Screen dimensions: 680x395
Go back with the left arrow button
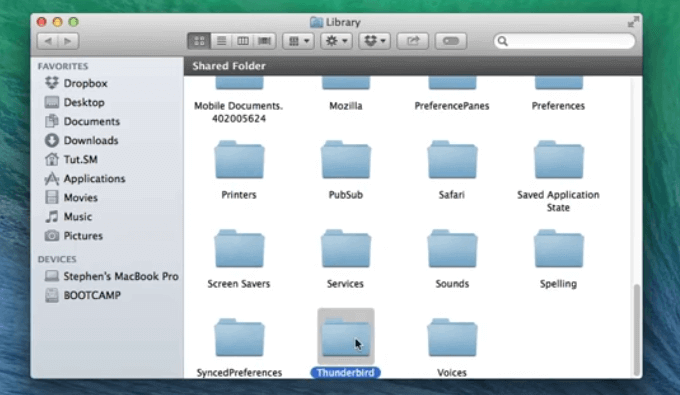(x=48, y=41)
